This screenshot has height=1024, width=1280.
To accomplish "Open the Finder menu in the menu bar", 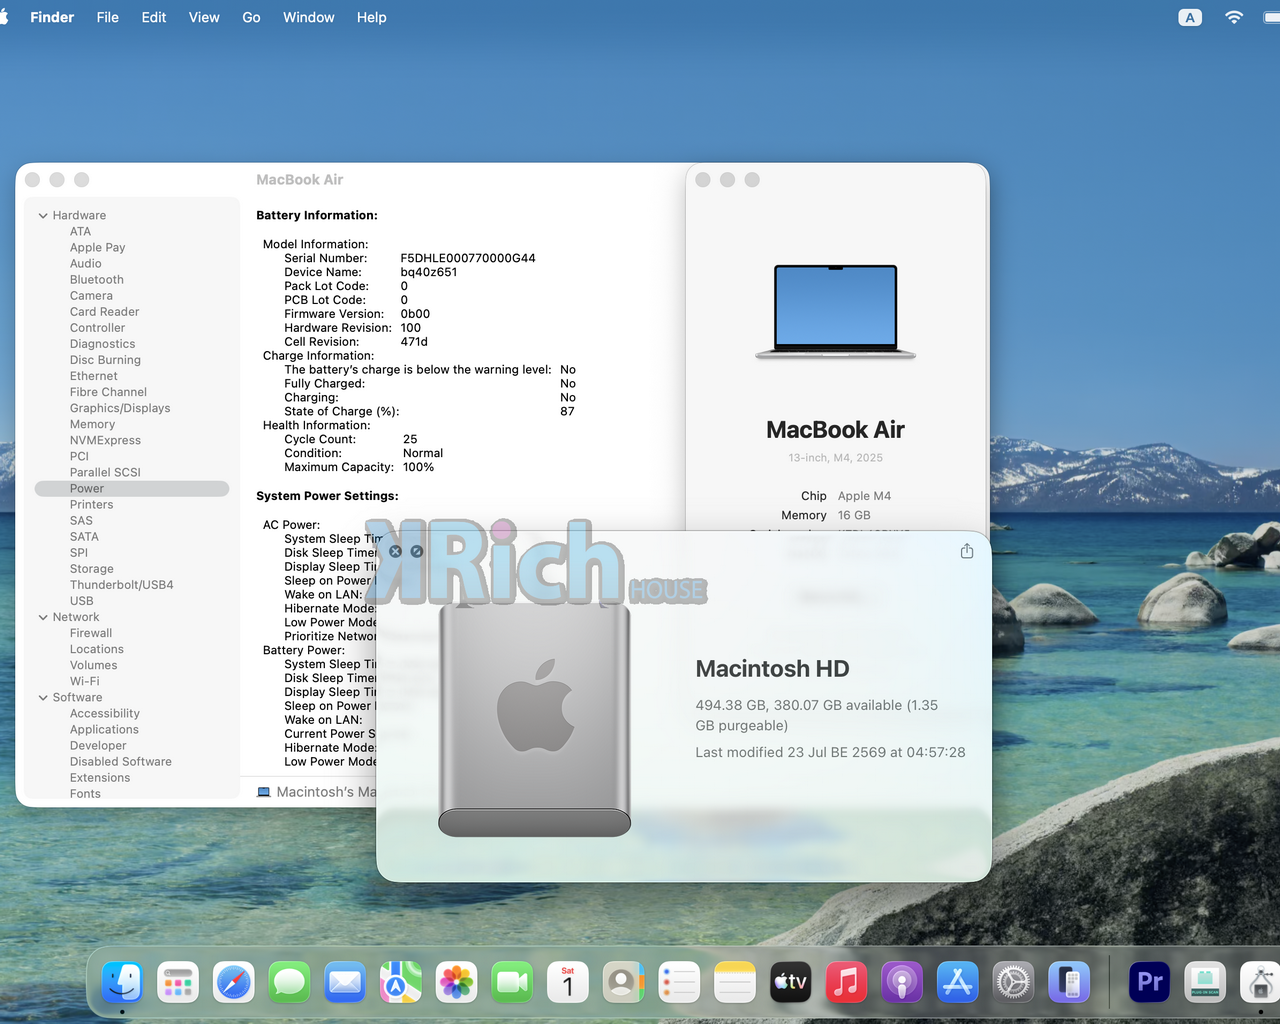I will click(52, 17).
